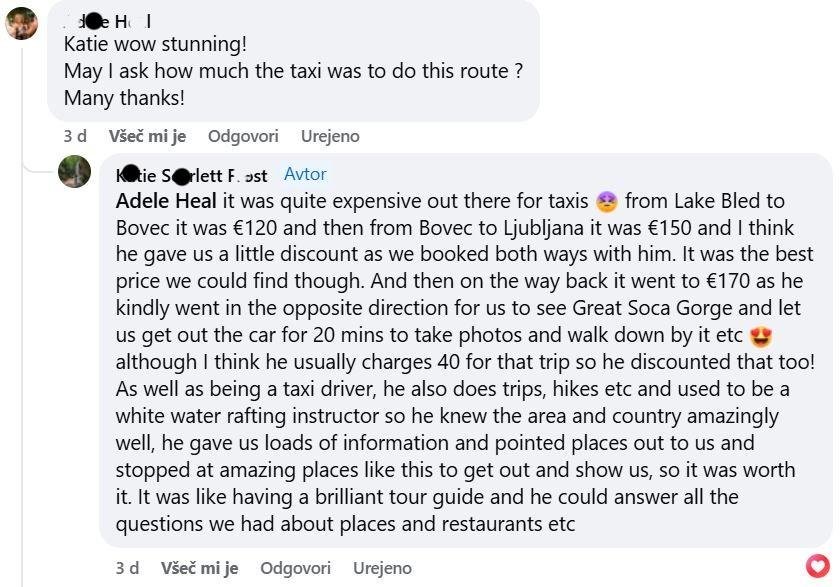
Task: Open the first commenter's name link
Action: click(x=107, y=21)
